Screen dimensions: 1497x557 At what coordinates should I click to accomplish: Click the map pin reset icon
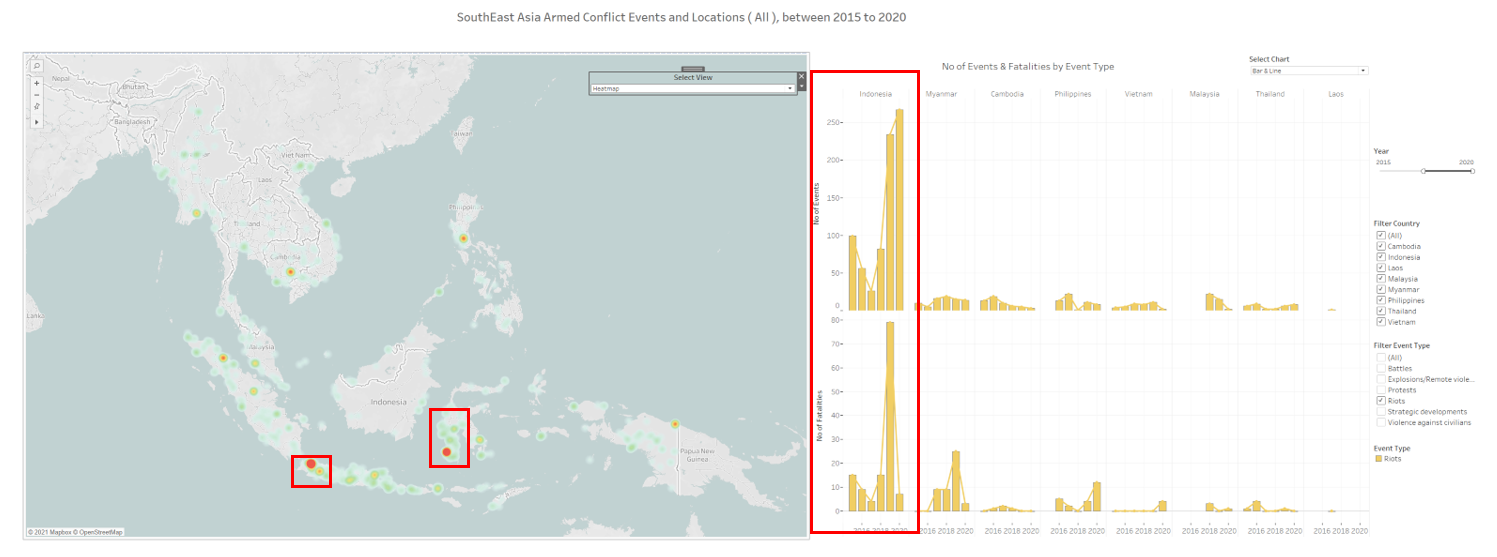(37, 105)
